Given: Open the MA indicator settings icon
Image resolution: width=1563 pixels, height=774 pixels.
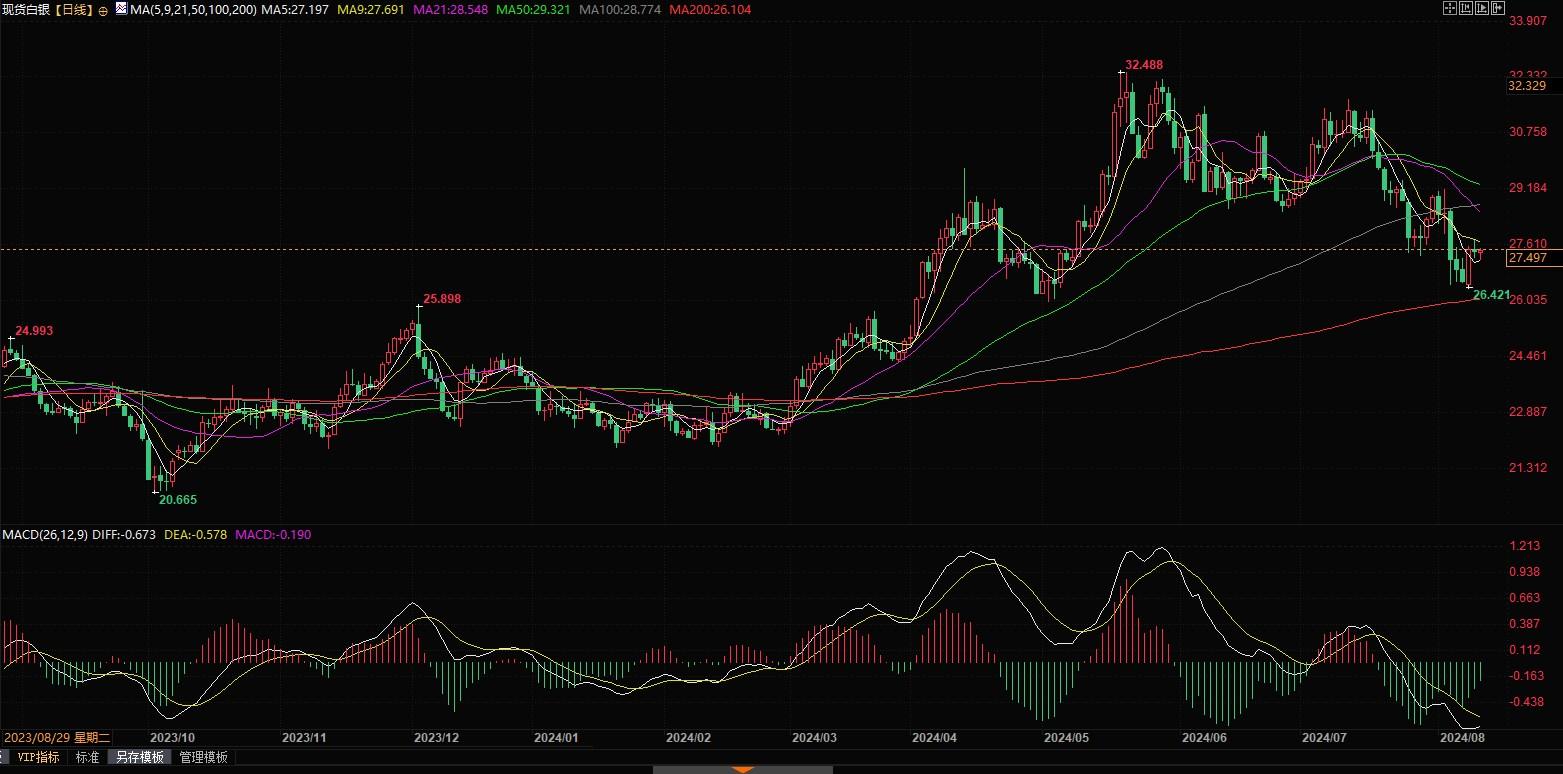Looking at the screenshot, I should (120, 9).
